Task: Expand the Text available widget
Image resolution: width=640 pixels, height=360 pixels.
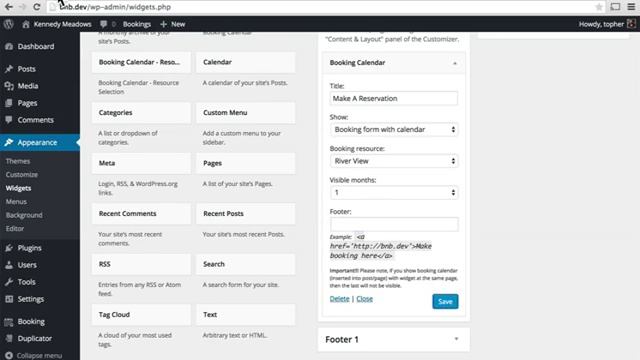Action: pos(246,315)
